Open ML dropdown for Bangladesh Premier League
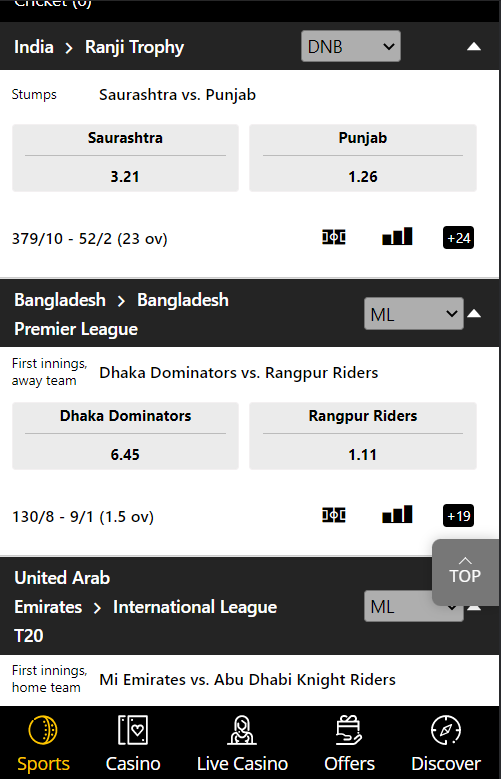Image resolution: width=501 pixels, height=779 pixels. click(x=414, y=313)
